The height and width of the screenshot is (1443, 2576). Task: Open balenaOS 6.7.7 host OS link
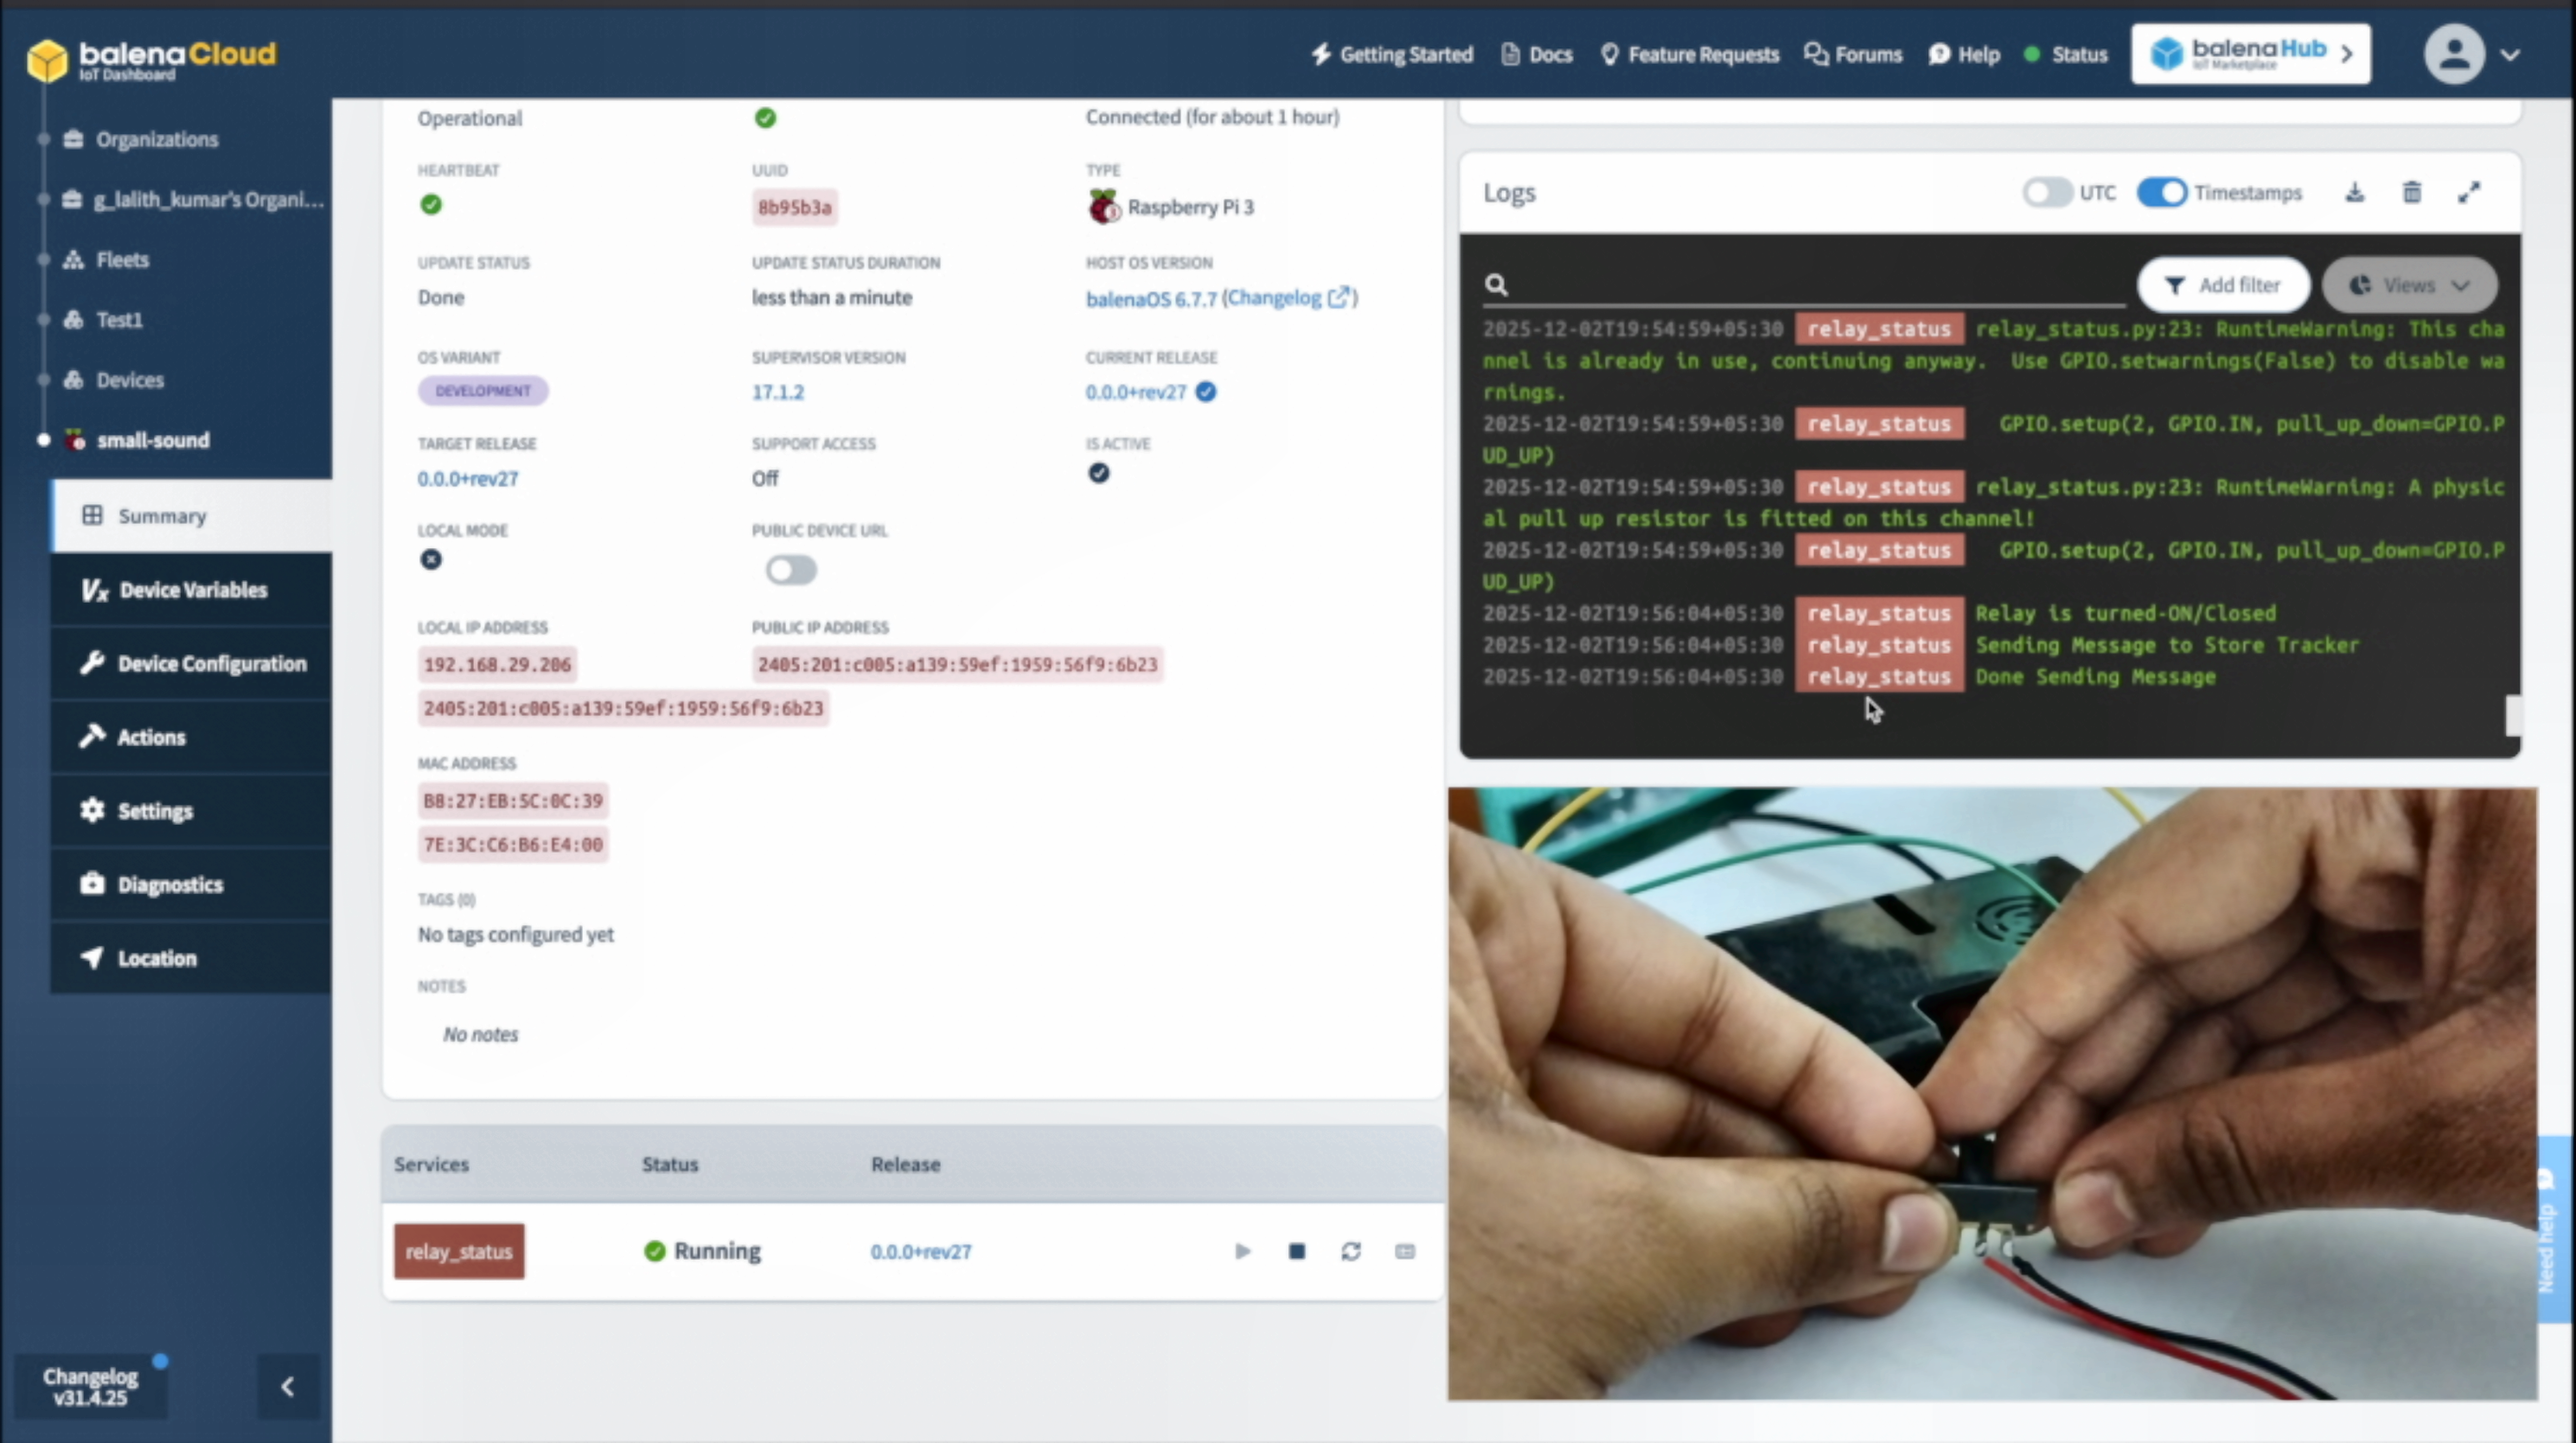[1151, 299]
